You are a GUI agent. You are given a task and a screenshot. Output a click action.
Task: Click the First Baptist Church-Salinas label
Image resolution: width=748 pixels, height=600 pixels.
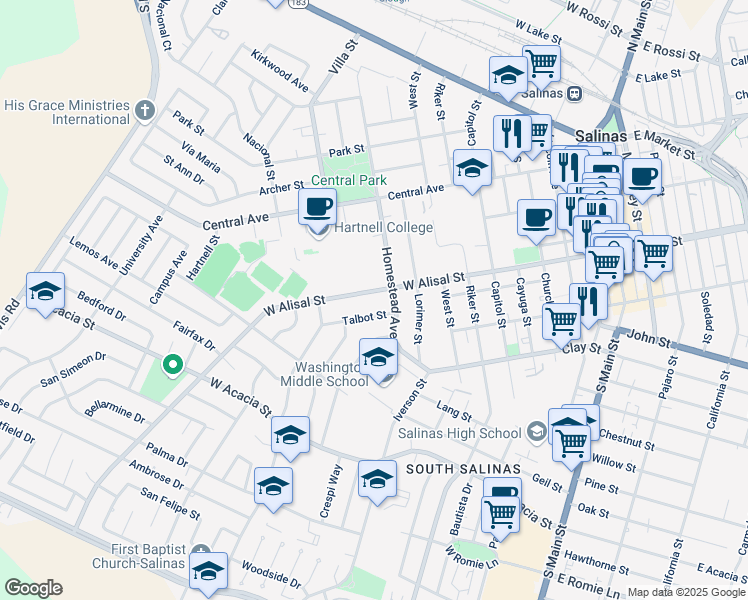tap(138, 557)
